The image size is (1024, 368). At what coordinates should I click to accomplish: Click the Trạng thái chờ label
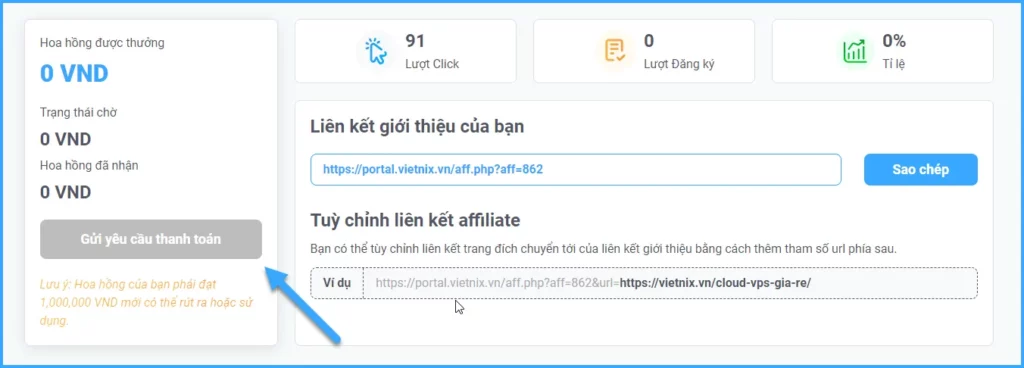click(78, 112)
